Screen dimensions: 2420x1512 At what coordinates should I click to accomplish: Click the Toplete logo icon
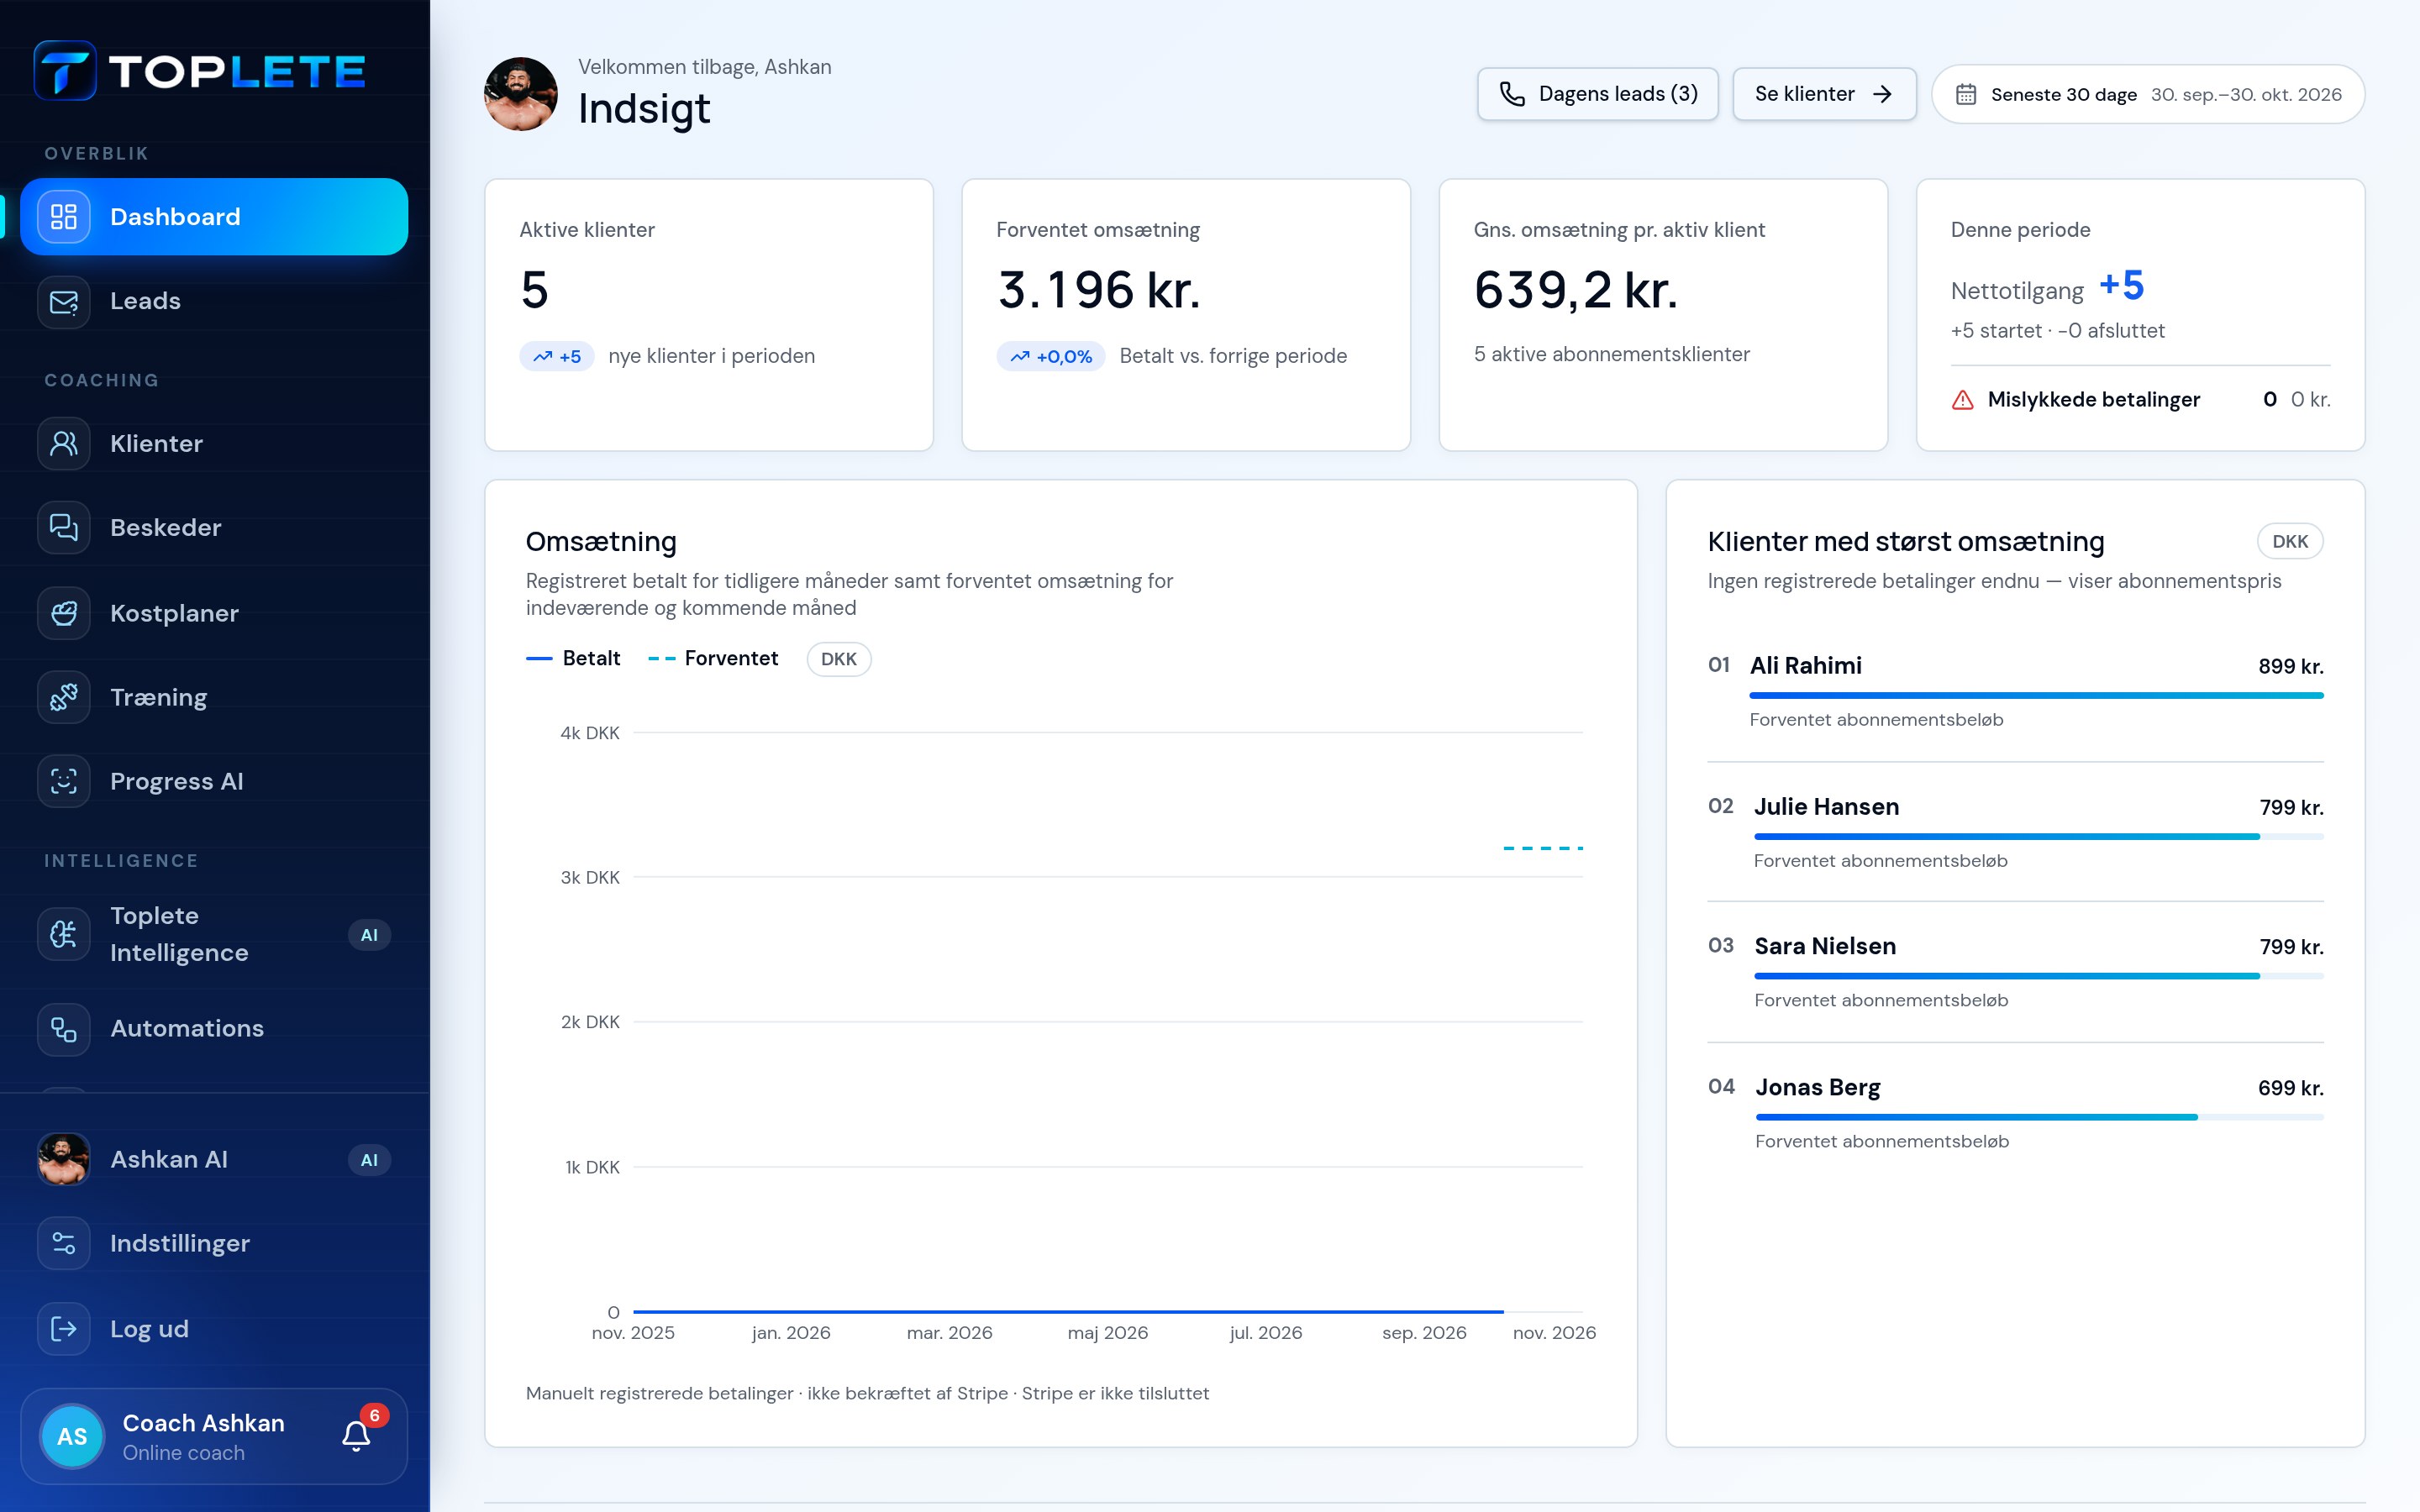tap(65, 71)
